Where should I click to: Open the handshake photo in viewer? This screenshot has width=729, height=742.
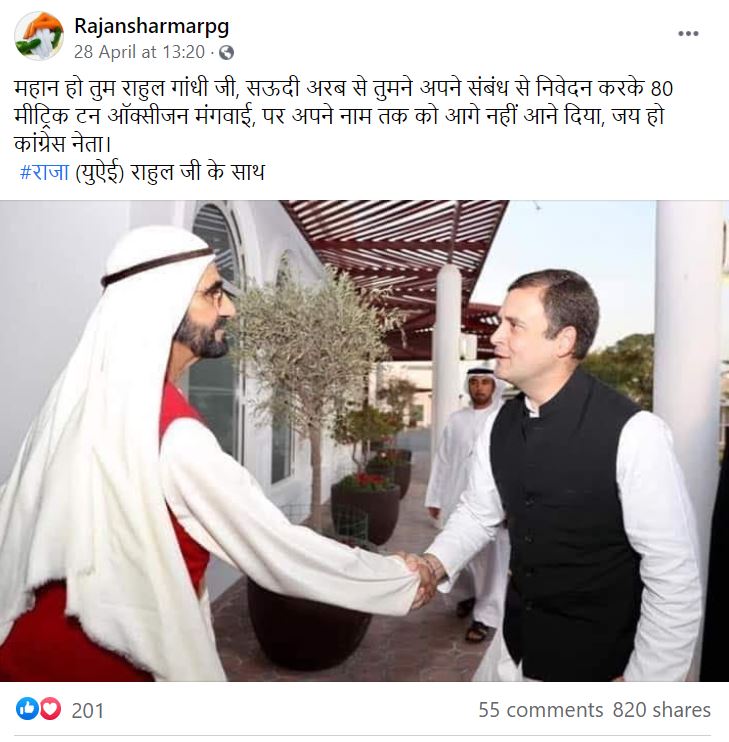(364, 441)
